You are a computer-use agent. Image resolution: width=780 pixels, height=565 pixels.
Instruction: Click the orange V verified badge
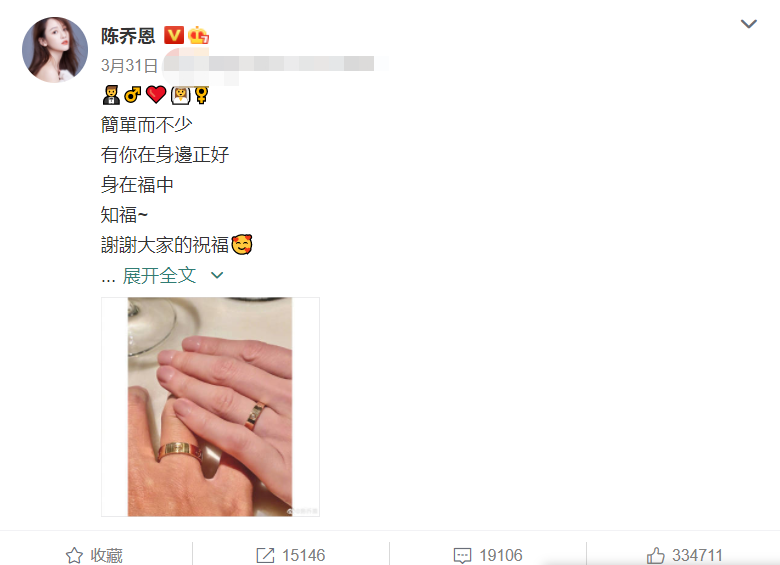click(174, 35)
